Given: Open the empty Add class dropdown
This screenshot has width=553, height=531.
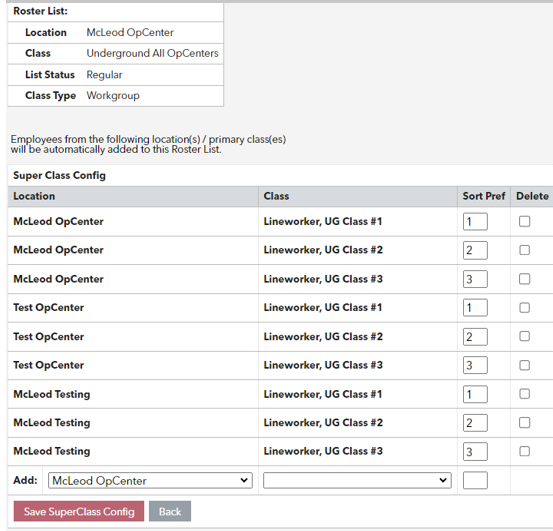Looking at the screenshot, I should (x=357, y=480).
